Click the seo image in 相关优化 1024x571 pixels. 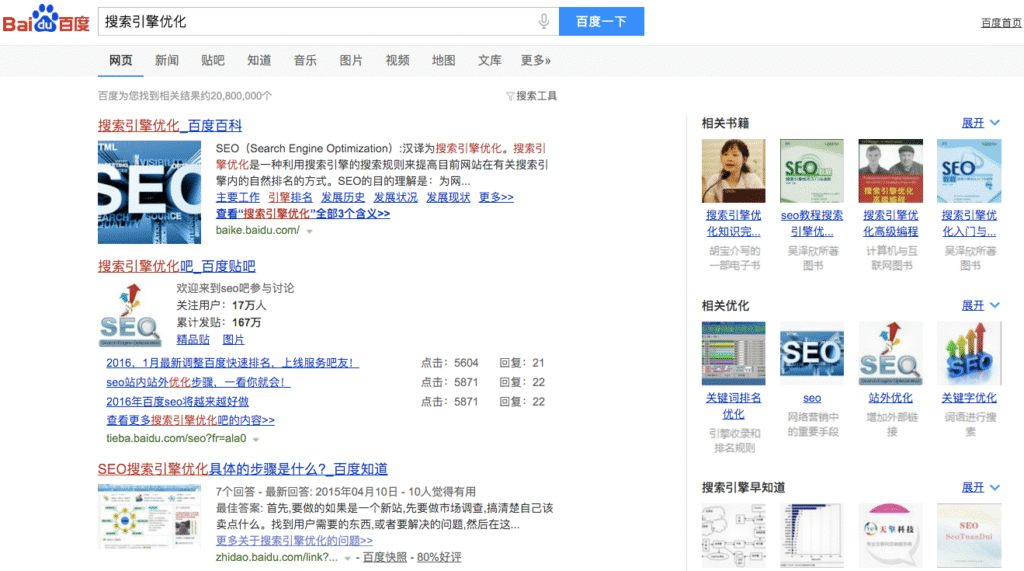point(812,353)
